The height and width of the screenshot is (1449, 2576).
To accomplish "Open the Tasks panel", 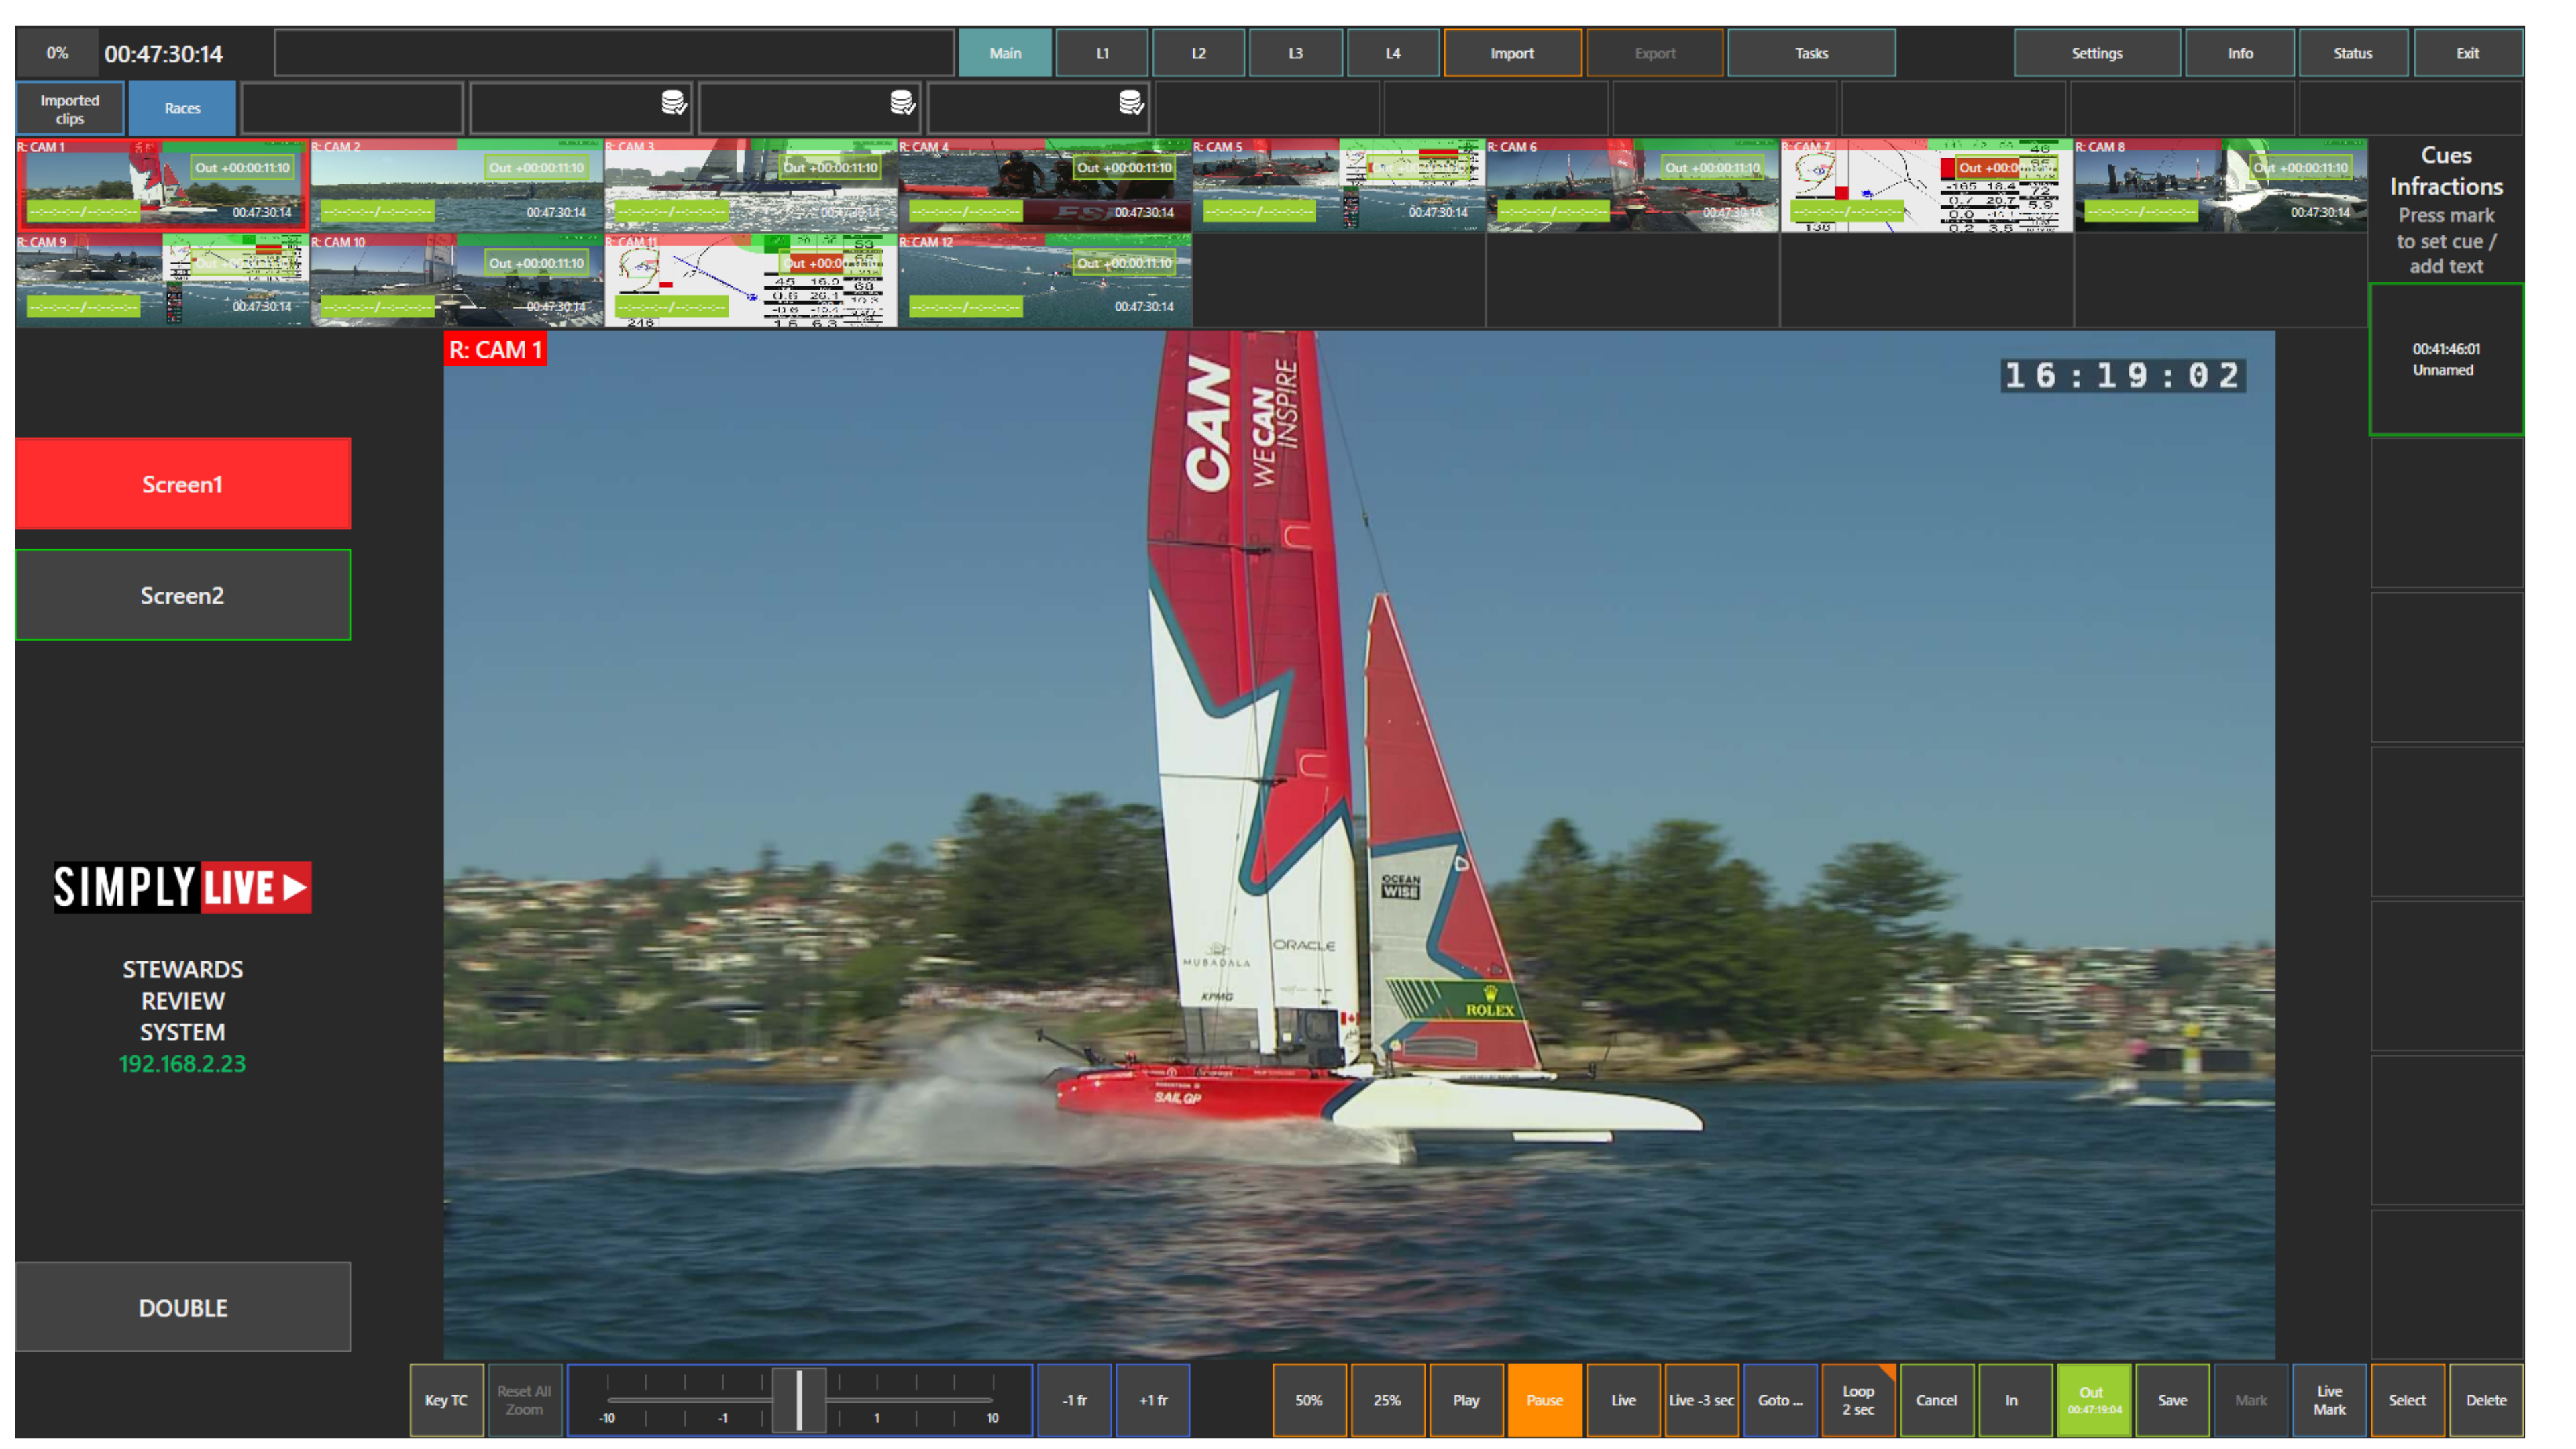I will point(1811,53).
